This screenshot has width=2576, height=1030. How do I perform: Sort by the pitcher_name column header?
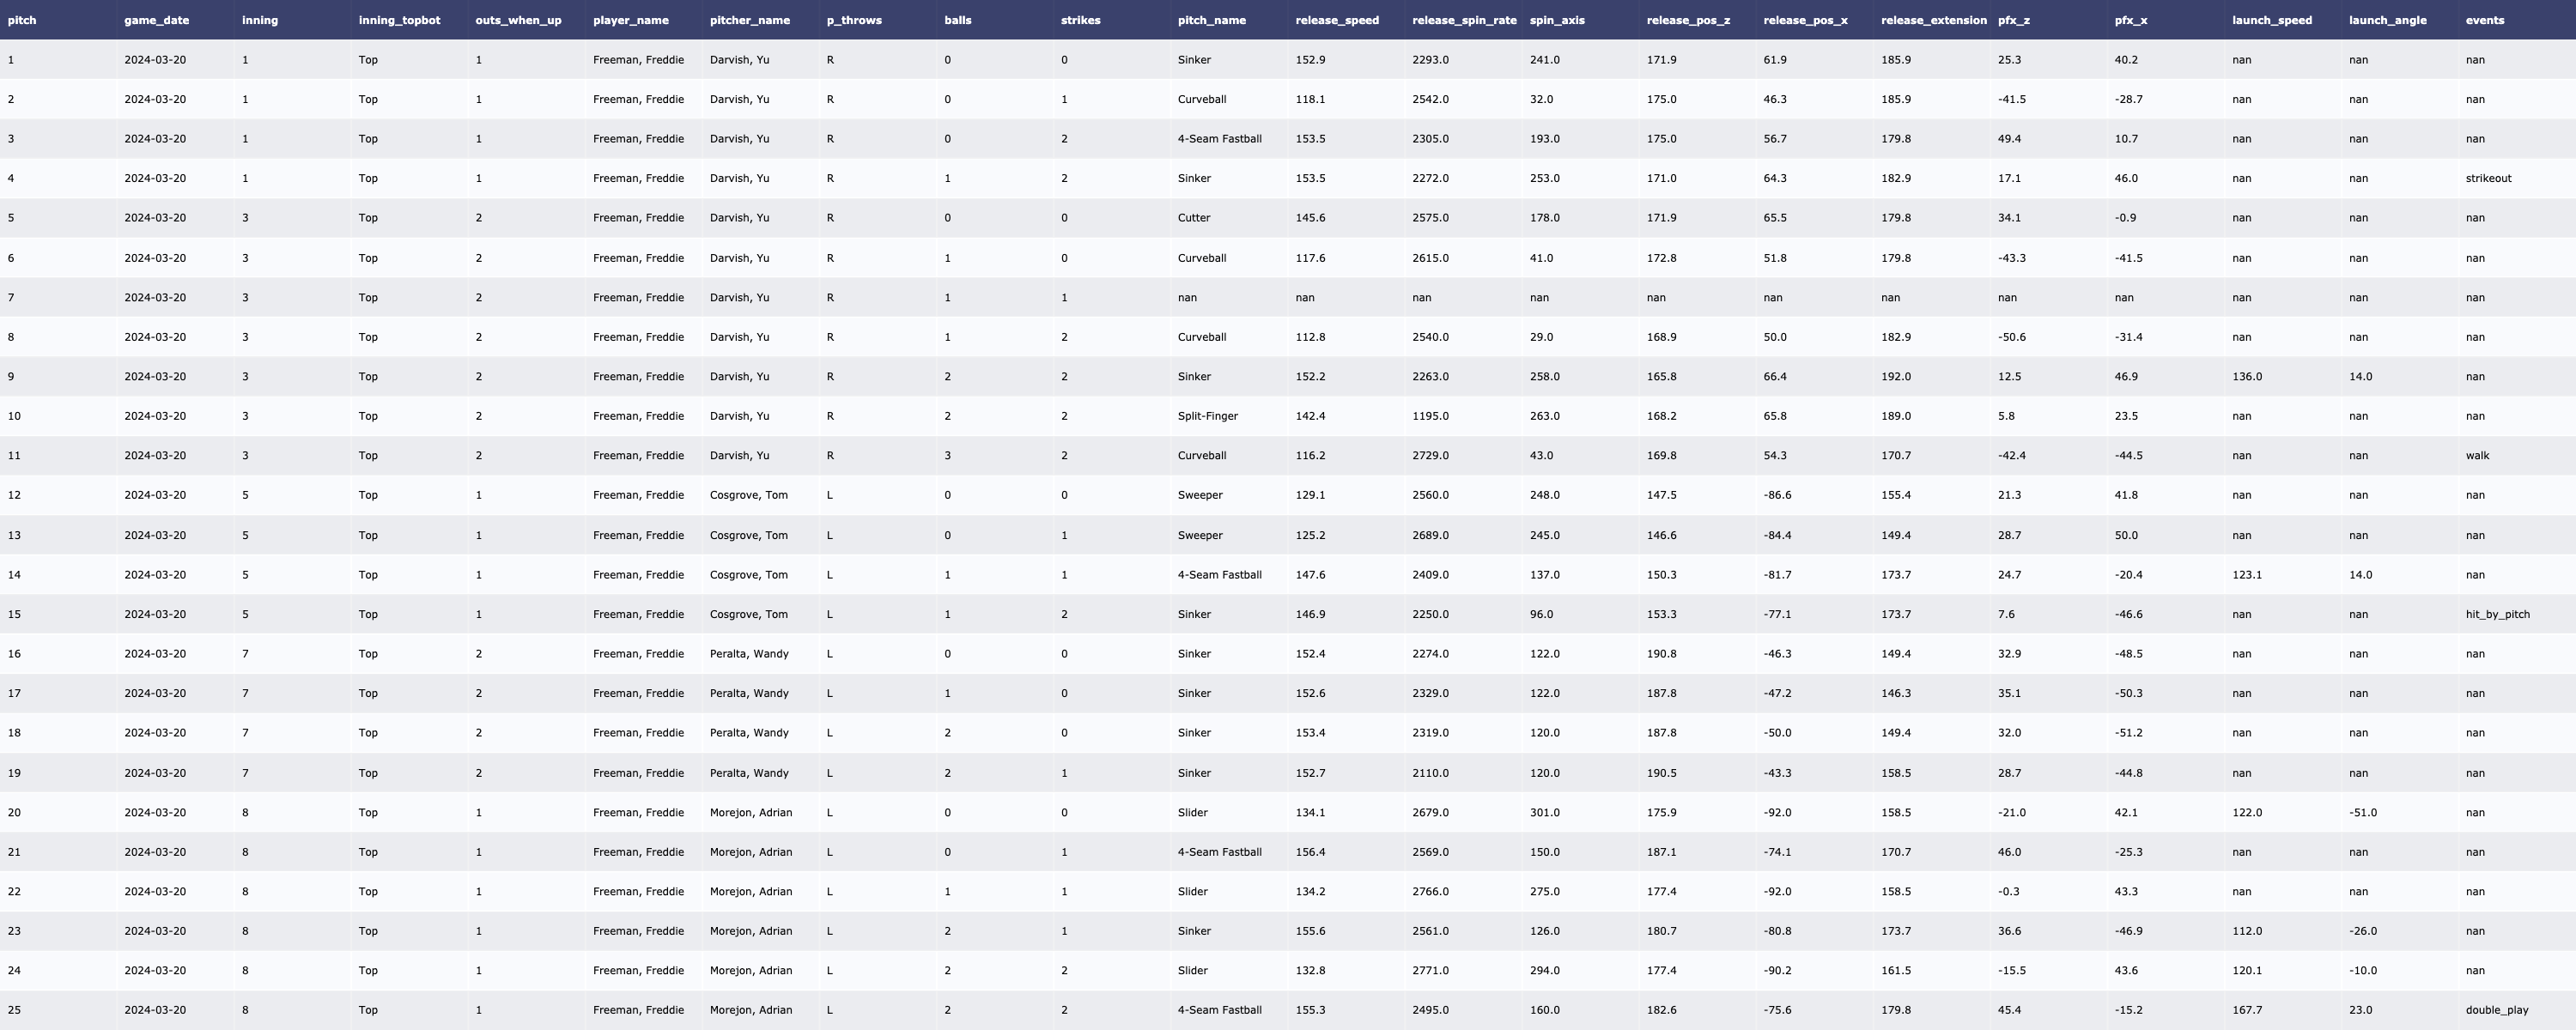[x=749, y=20]
